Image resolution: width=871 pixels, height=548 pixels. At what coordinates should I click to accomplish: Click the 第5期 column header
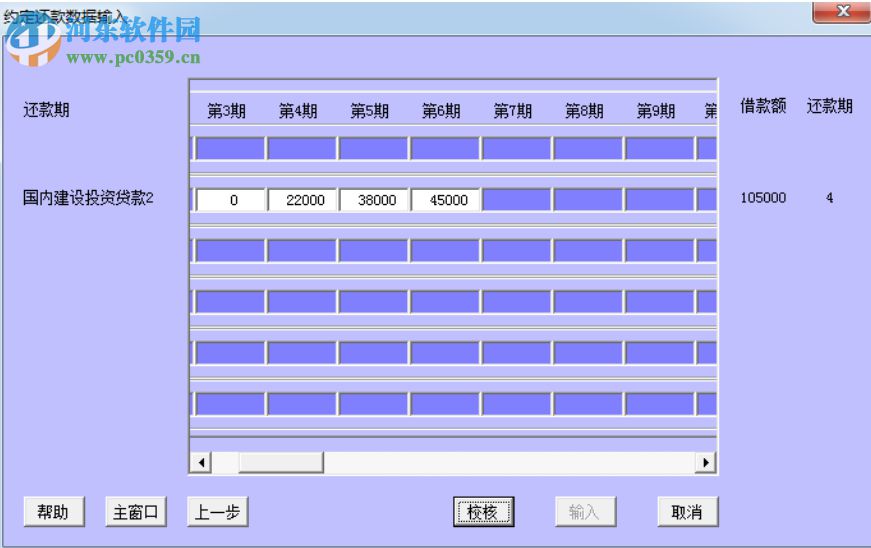(370, 111)
